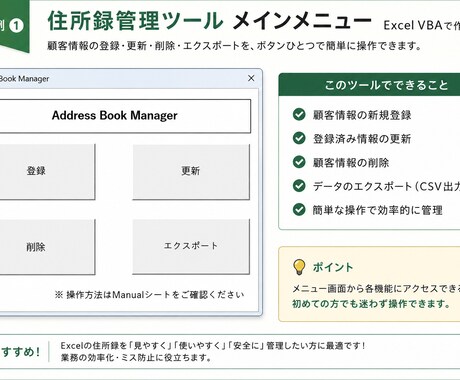Click the heading 住所録管理ツール メインメニュー
Image resolution: width=460 pixels, height=380 pixels.
[210, 21]
